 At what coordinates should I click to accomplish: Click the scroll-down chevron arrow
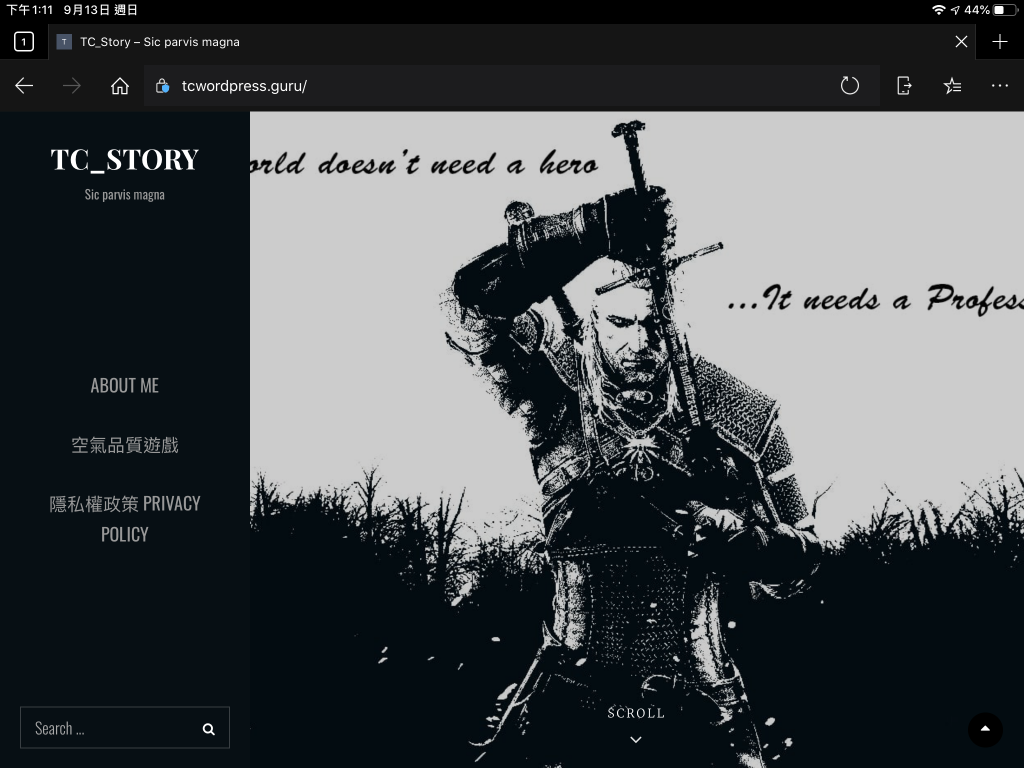tap(636, 740)
